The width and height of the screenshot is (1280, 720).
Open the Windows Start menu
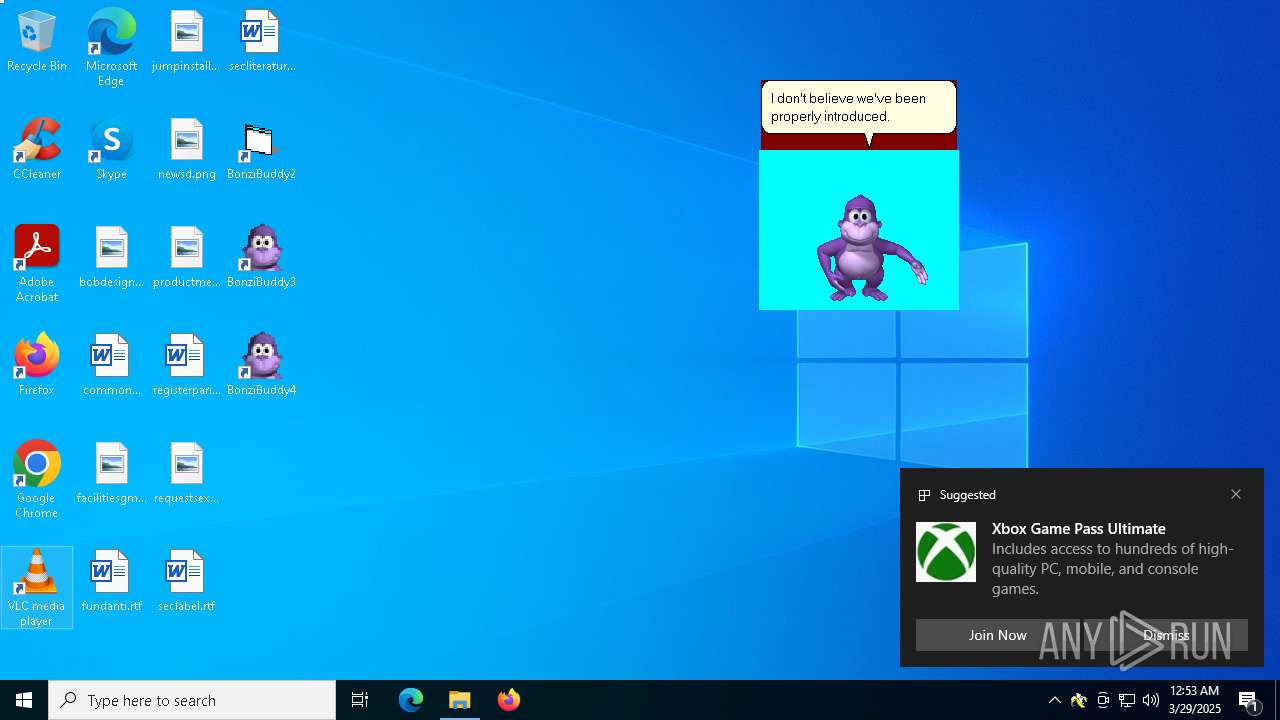click(x=24, y=700)
